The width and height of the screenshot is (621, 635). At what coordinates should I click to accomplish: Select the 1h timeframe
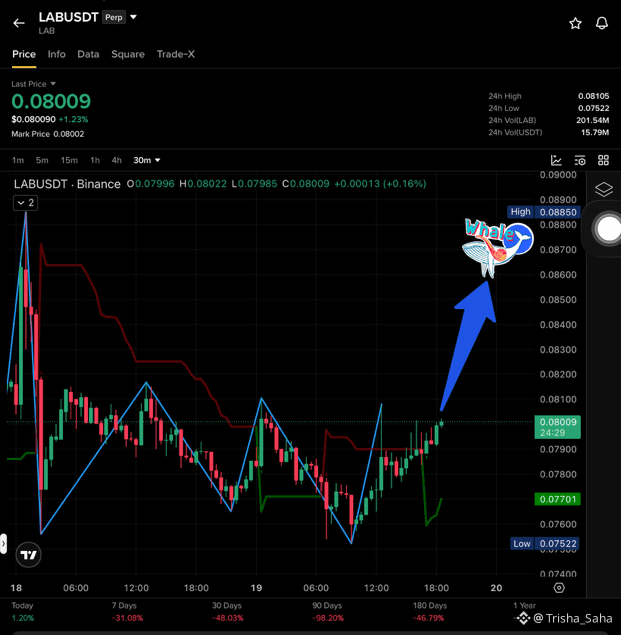(95, 160)
